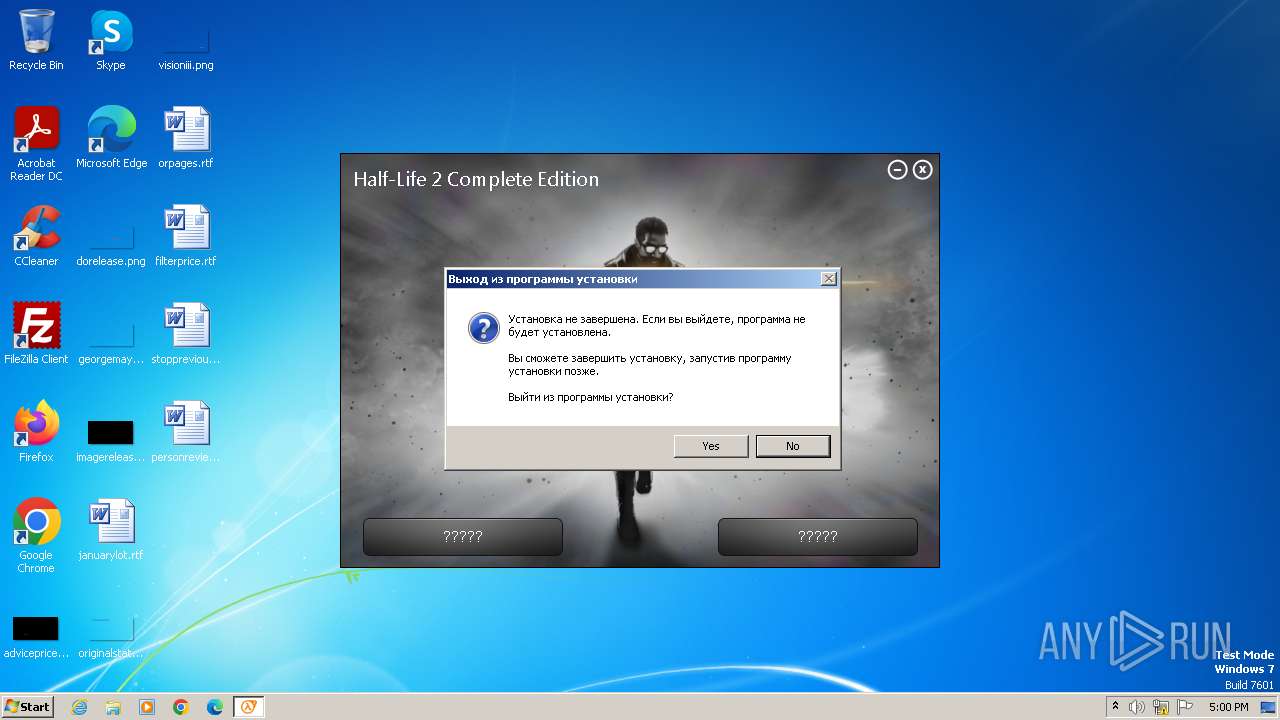The image size is (1280, 720).
Task: Launch FileZilla Client from desktop
Action: point(36,334)
